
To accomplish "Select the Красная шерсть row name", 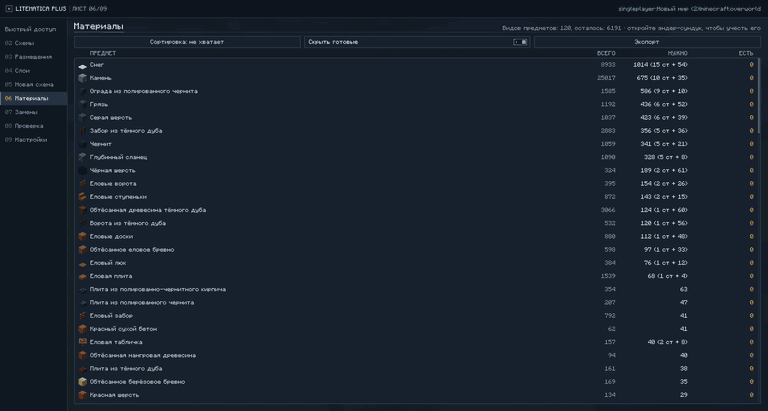I will pyautogui.click(x=114, y=395).
